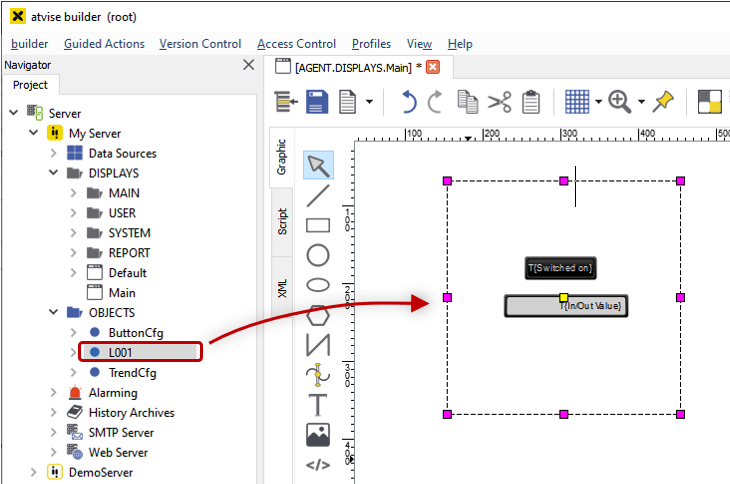Select the Text tool
This screenshot has width=730, height=484.
[318, 405]
